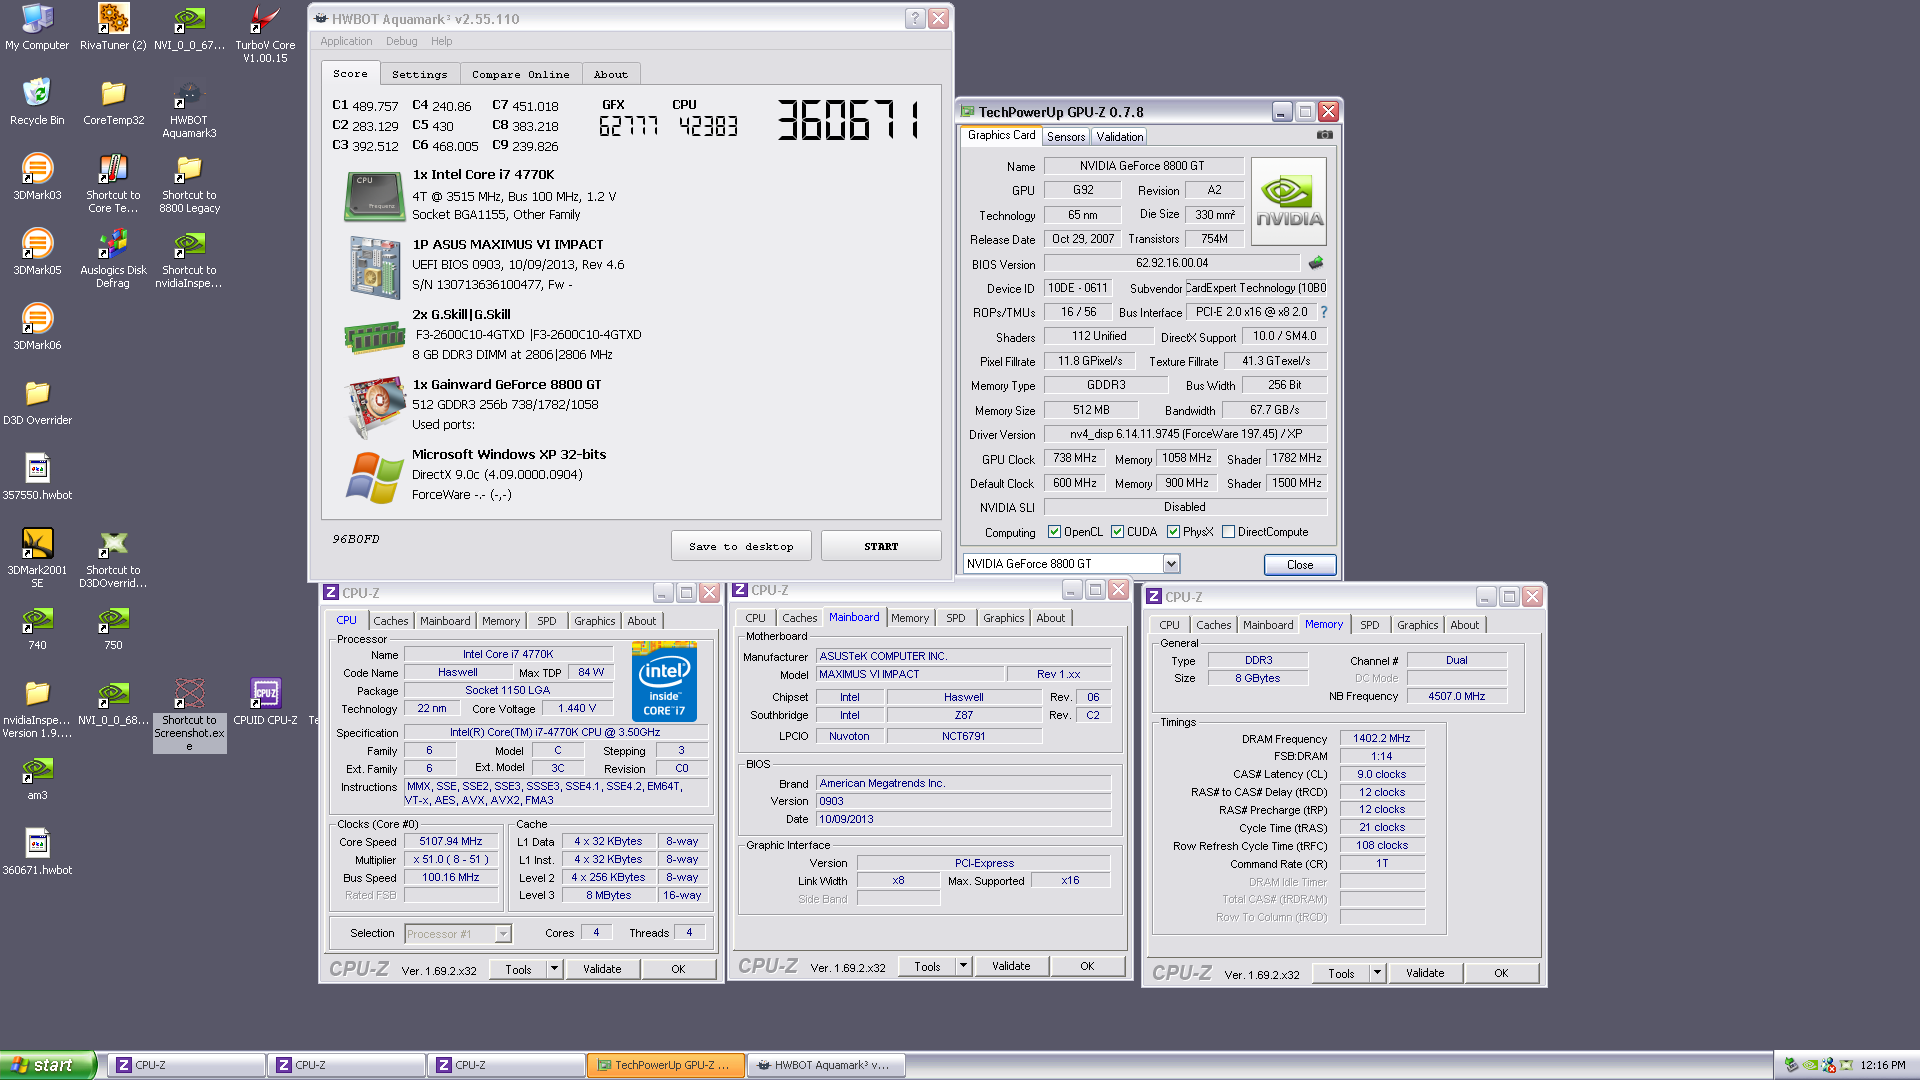Viewport: 1920px width, 1080px height.
Task: Open the Application menu in Aquamark
Action: tap(346, 41)
